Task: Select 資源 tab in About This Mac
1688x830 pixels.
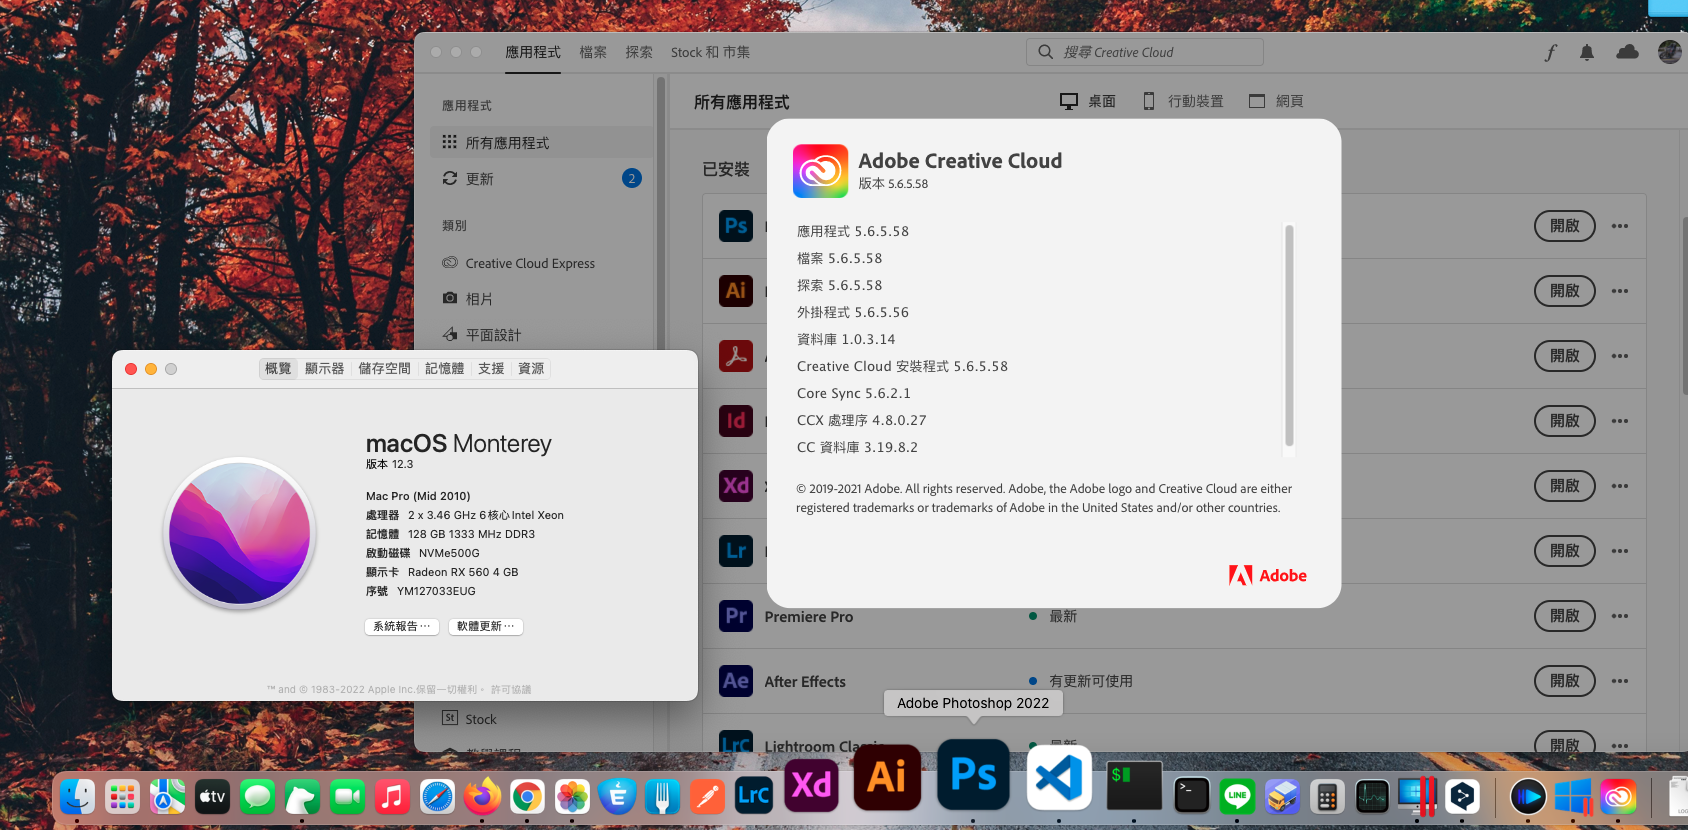Action: [531, 369]
